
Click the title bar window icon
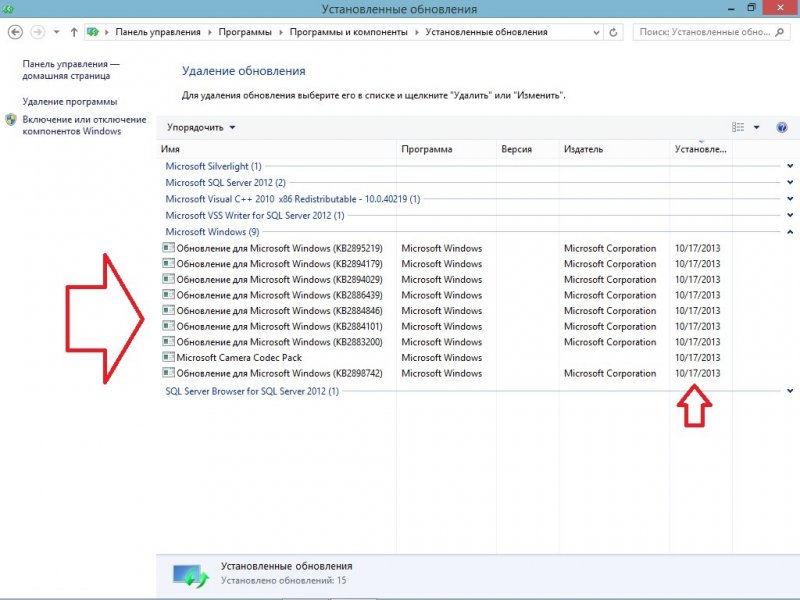[x=8, y=9]
